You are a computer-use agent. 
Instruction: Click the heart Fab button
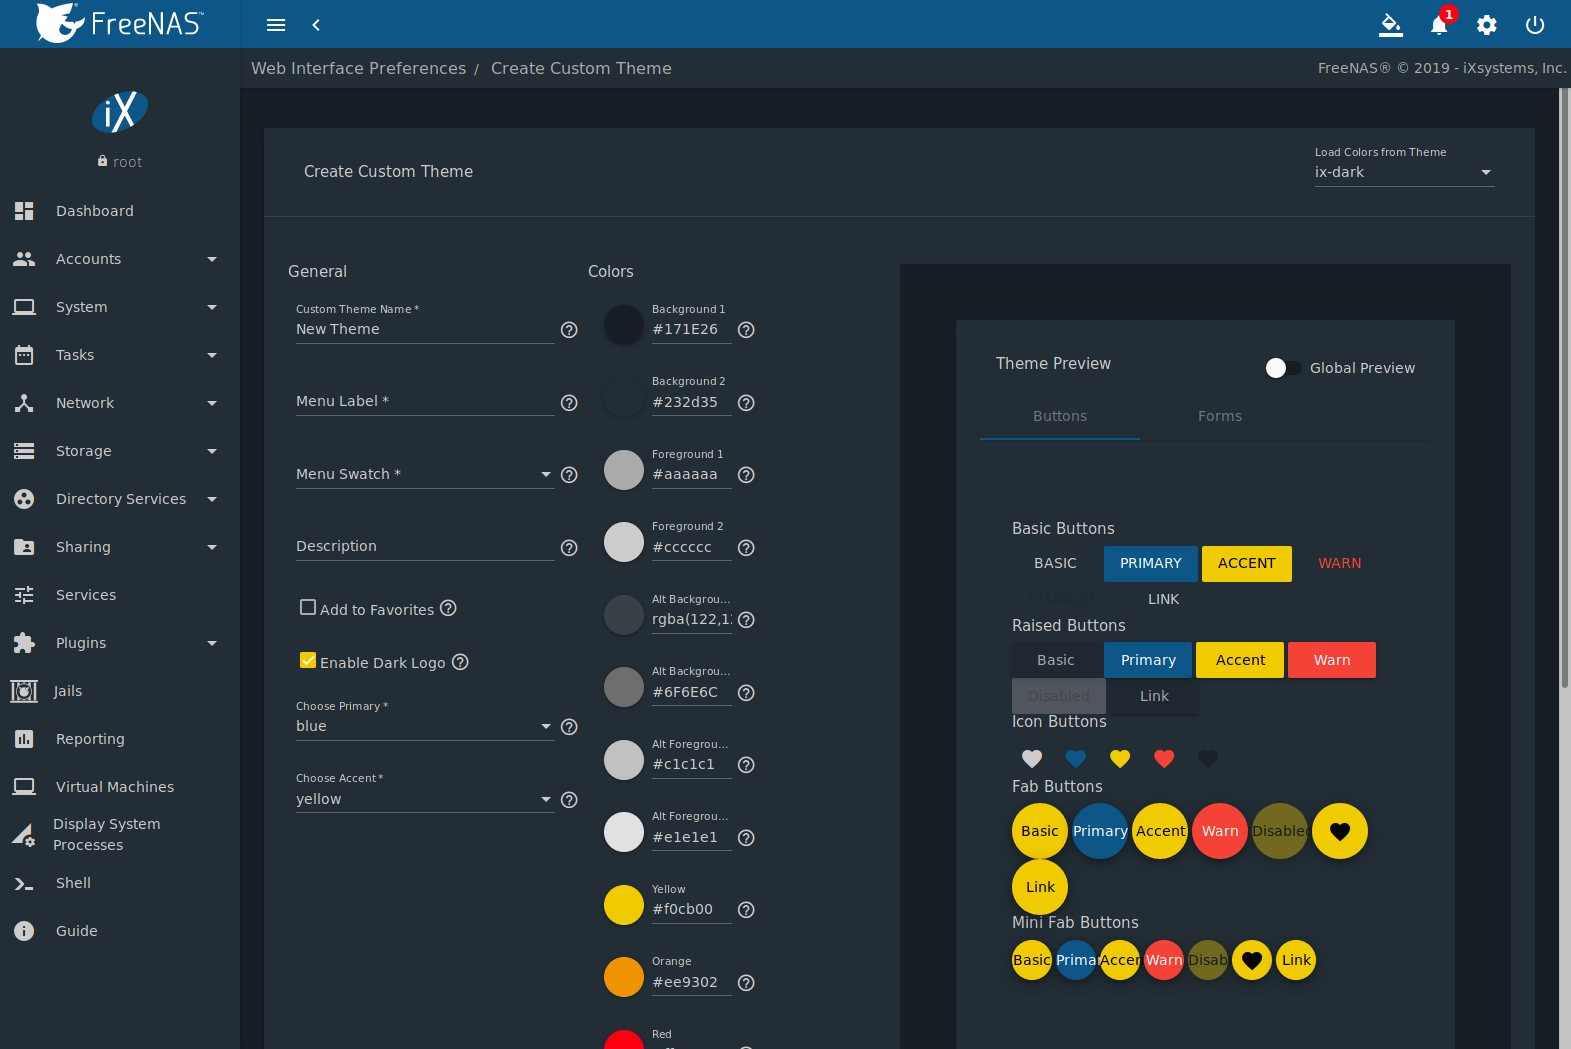click(x=1340, y=831)
